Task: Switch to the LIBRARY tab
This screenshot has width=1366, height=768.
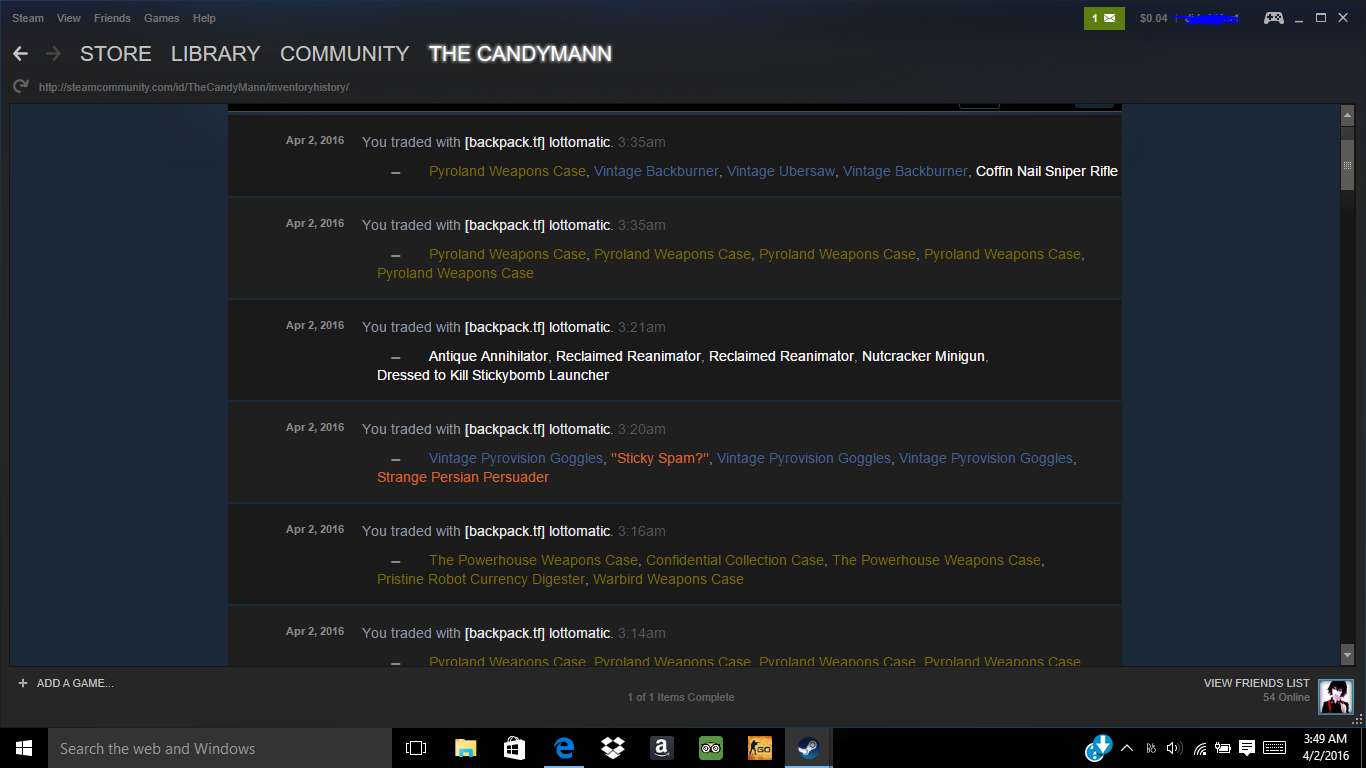Action: (215, 54)
